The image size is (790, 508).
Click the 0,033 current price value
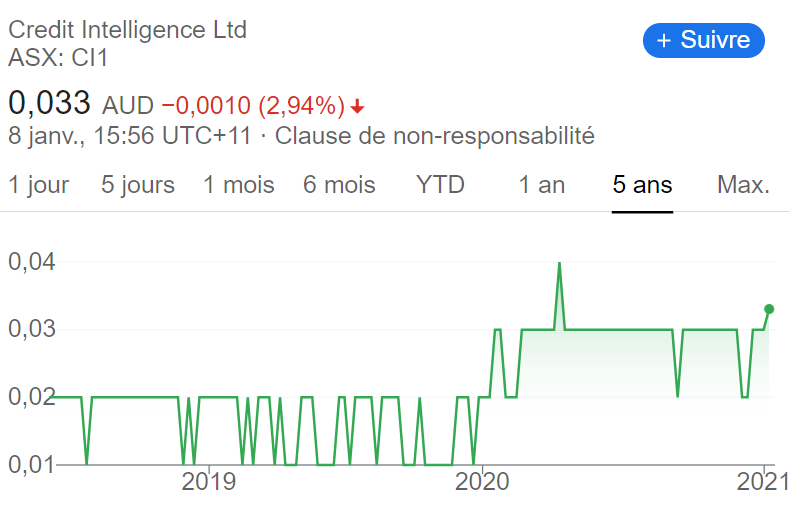click(49, 103)
